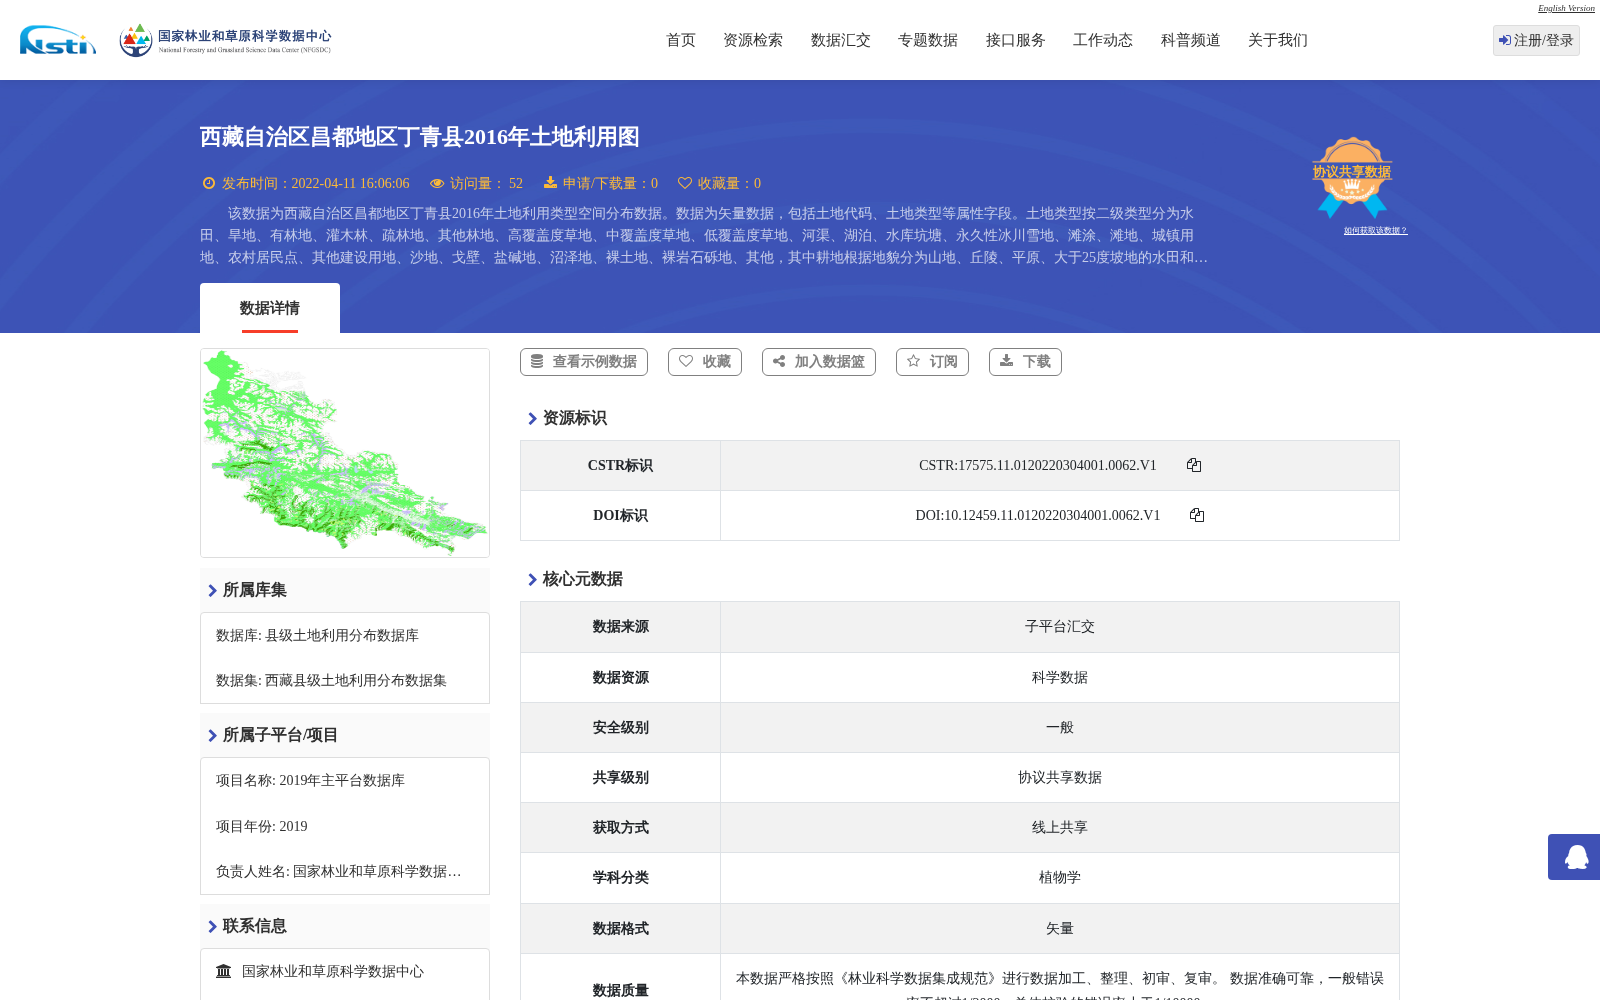Switch to the 数据详情 tab

(270, 308)
